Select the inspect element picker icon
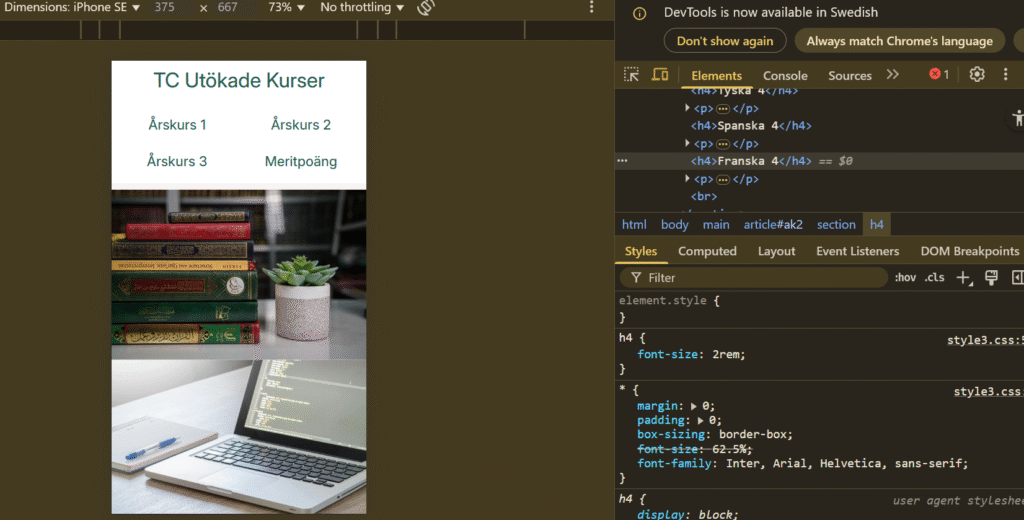The image size is (1024, 520). point(631,74)
